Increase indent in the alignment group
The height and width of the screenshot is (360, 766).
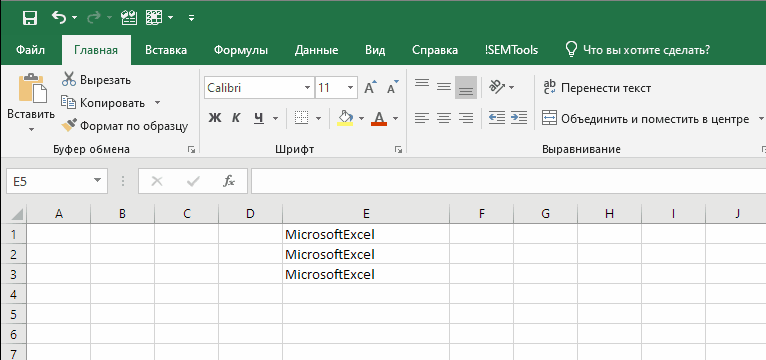[519, 118]
